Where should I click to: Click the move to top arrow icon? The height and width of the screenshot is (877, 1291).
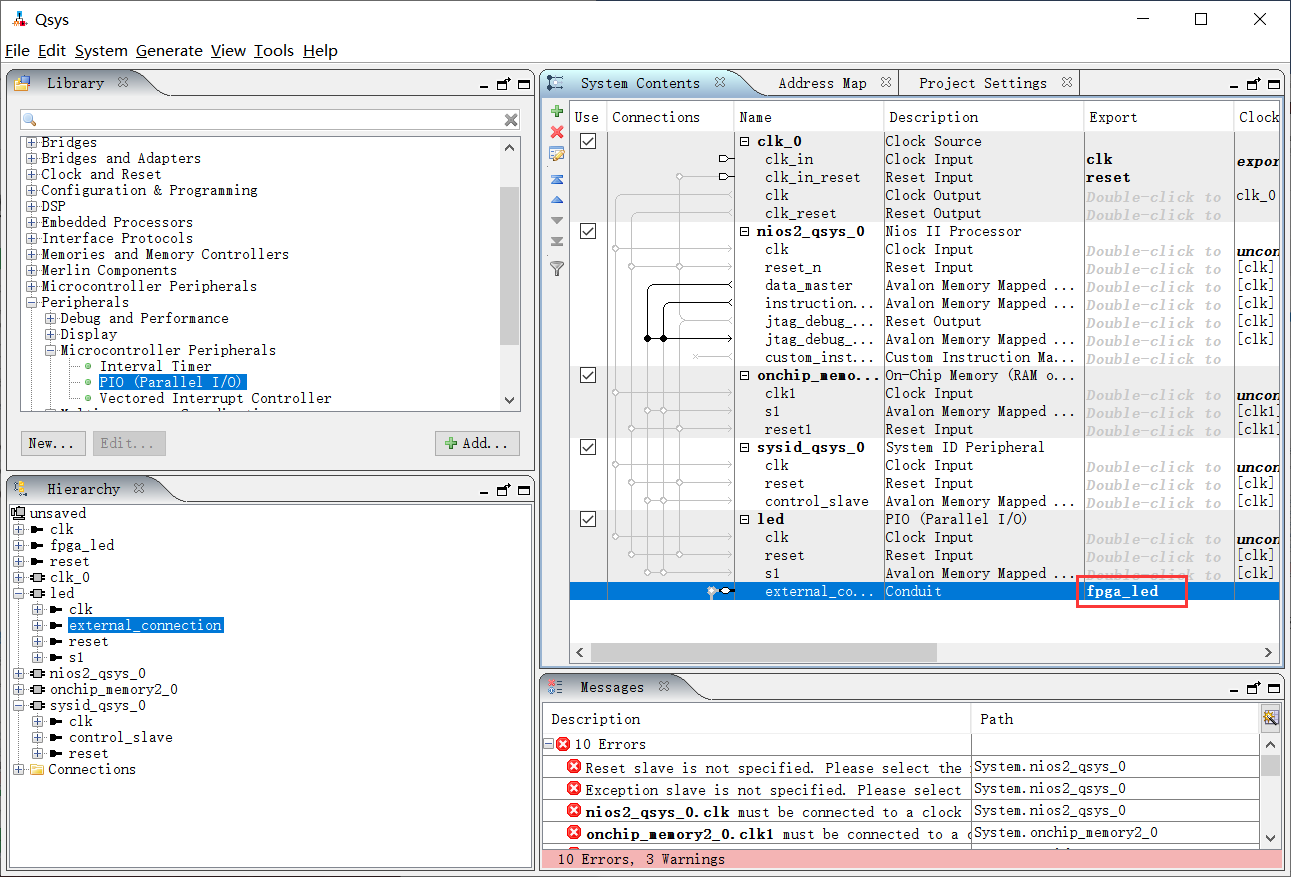point(557,179)
